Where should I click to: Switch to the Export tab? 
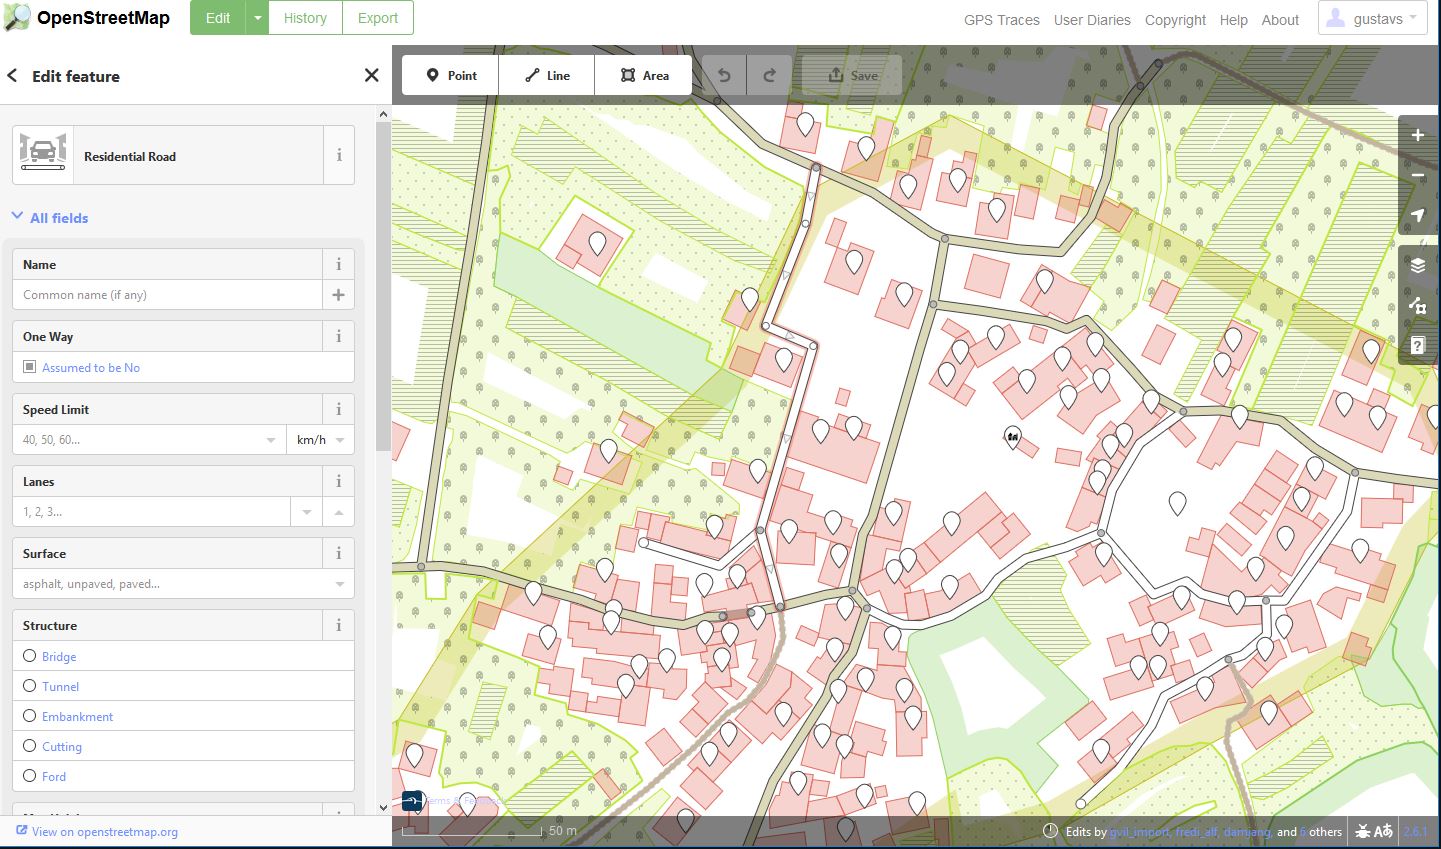pos(377,18)
